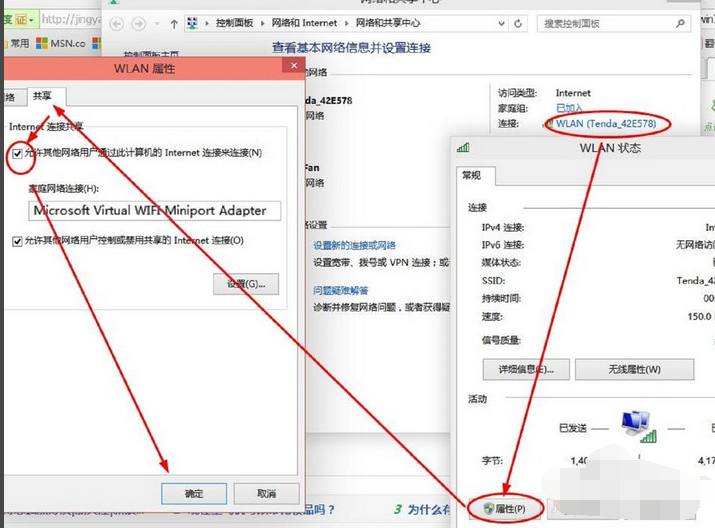This screenshot has width=715, height=528.
Task: Toggle 允许其他网络用户通过此计算机连接 checkbox
Action: [x=17, y=153]
